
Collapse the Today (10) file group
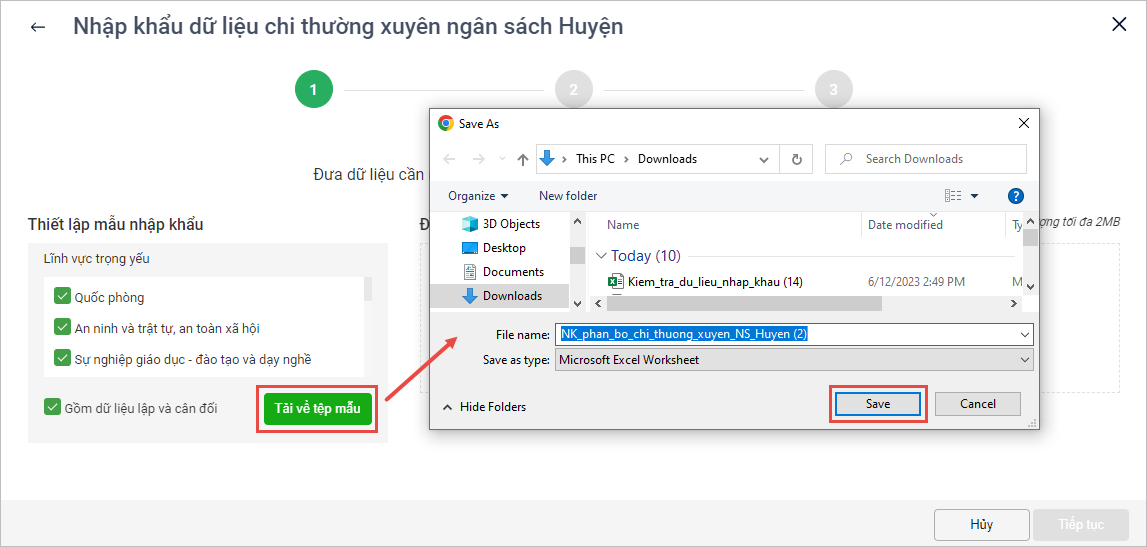pos(601,256)
